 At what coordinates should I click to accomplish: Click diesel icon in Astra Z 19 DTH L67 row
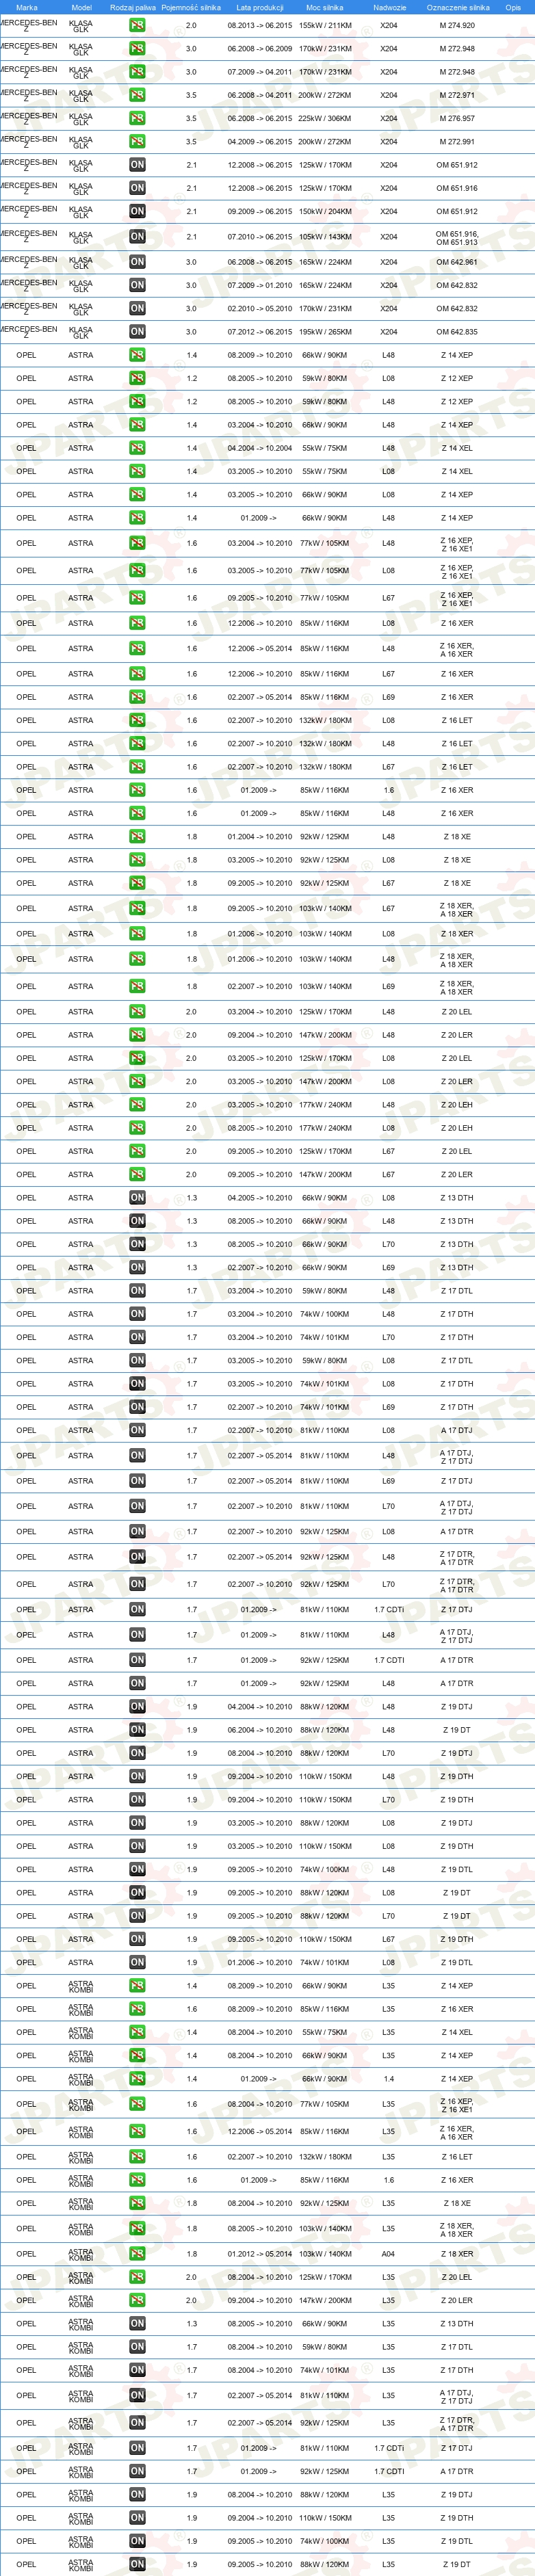pyautogui.click(x=137, y=1939)
